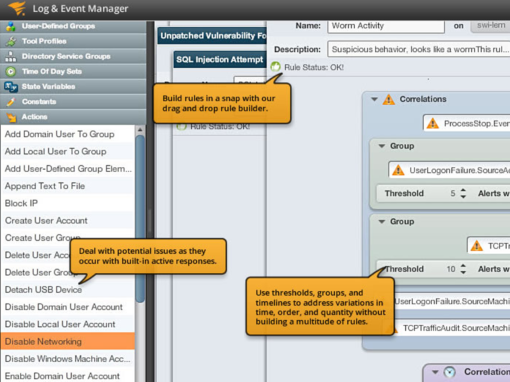
Task: Open the Actions arrow icon
Action: pos(11,117)
